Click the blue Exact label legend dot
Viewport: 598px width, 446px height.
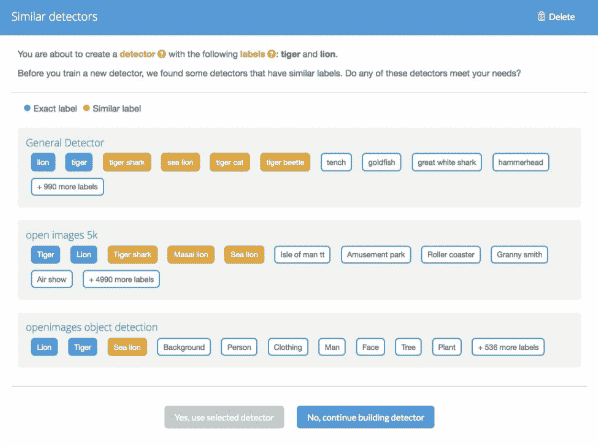[x=27, y=108]
